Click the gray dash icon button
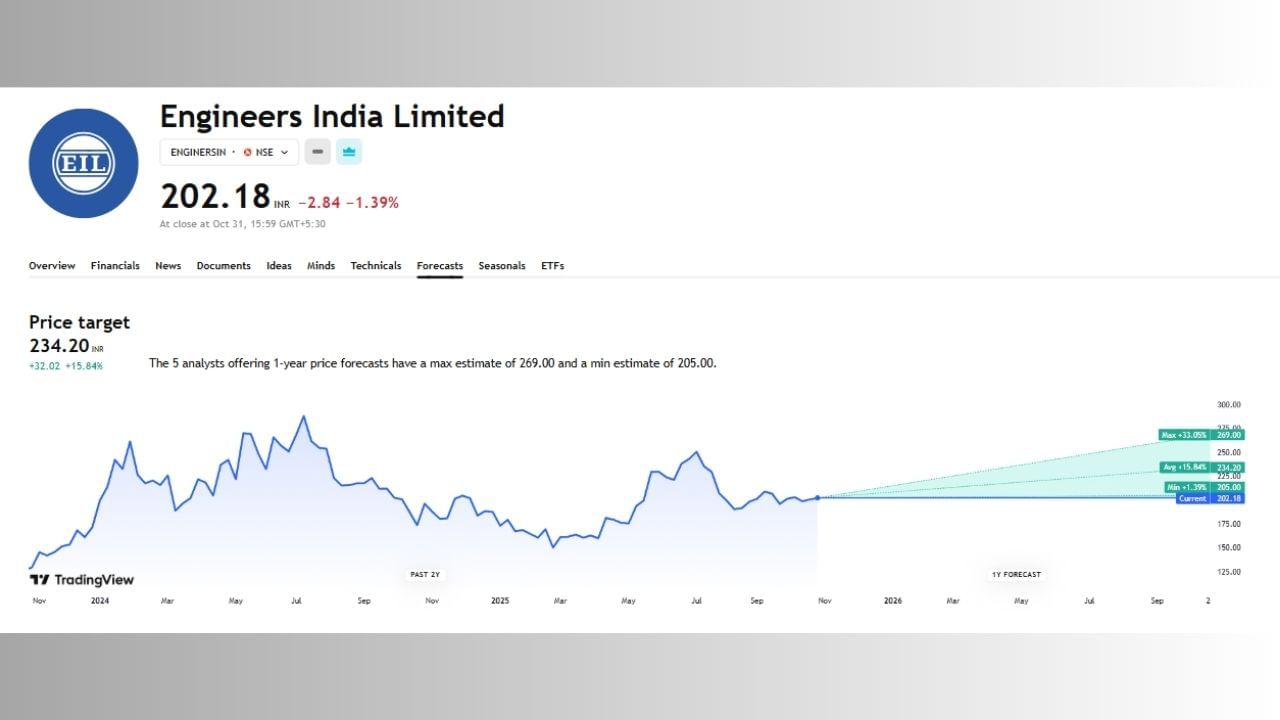The height and width of the screenshot is (720, 1280). (x=317, y=152)
